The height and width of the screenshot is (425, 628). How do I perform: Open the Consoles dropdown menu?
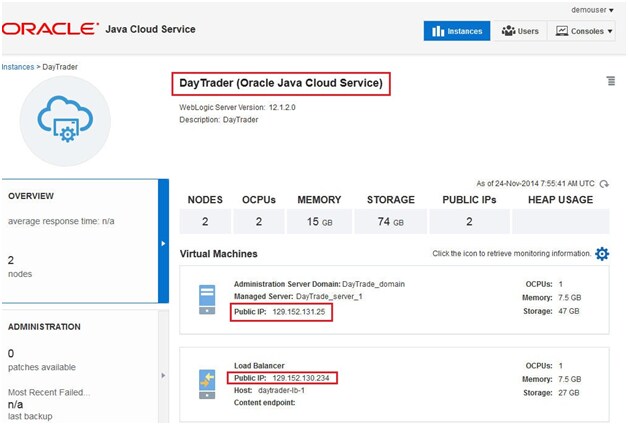[x=582, y=31]
